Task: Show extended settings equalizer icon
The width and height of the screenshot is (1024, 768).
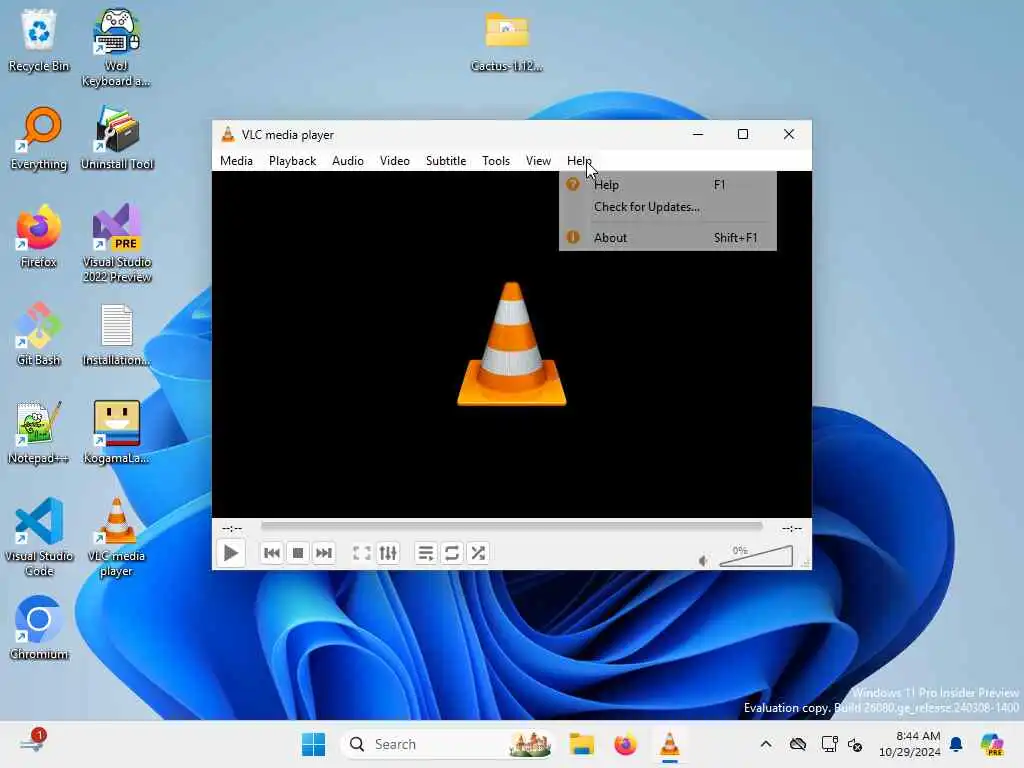Action: [x=388, y=553]
